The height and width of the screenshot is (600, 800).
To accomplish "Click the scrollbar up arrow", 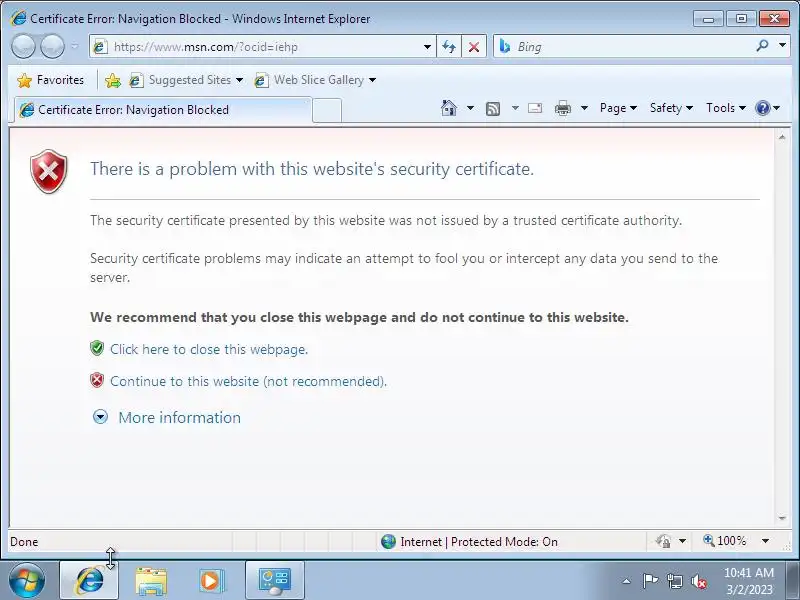I will [782, 137].
